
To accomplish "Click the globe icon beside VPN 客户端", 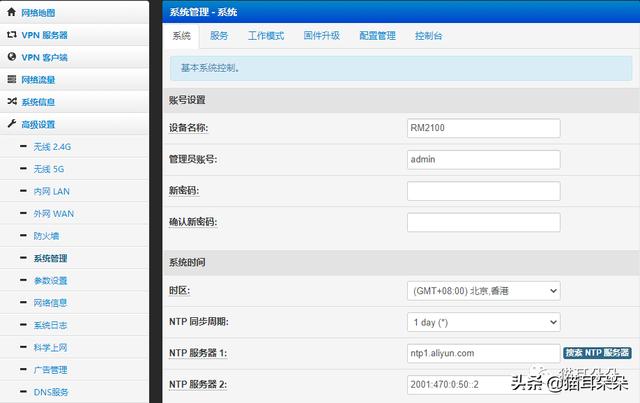I will (12, 57).
